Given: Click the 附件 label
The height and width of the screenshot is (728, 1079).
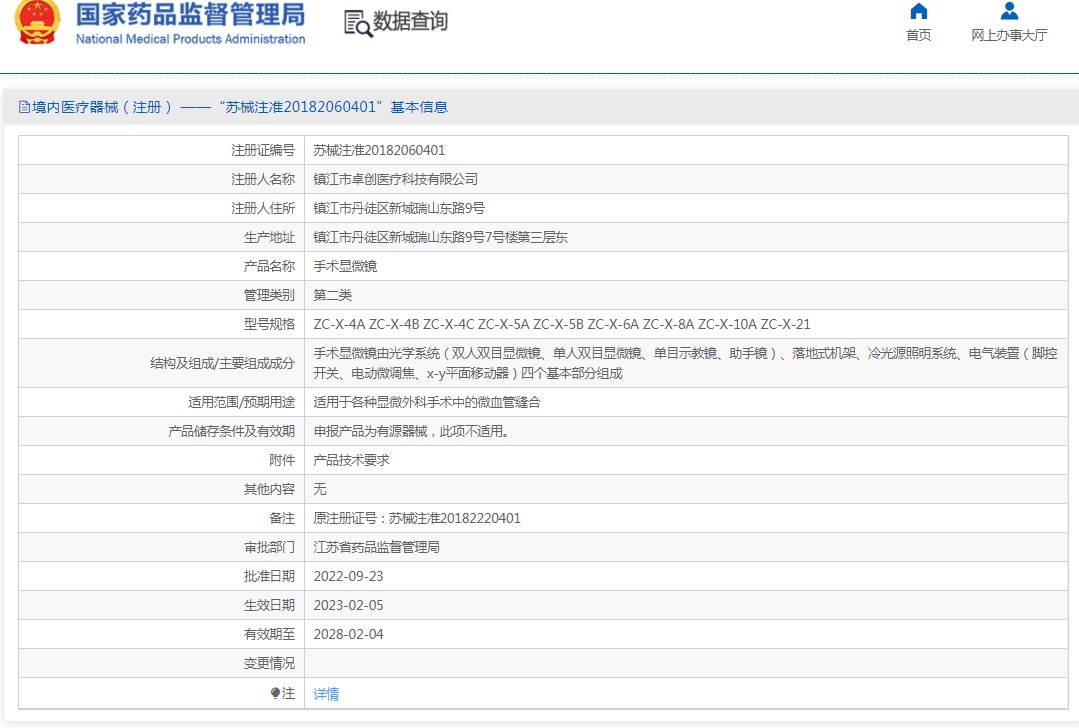Looking at the screenshot, I should tap(282, 460).
